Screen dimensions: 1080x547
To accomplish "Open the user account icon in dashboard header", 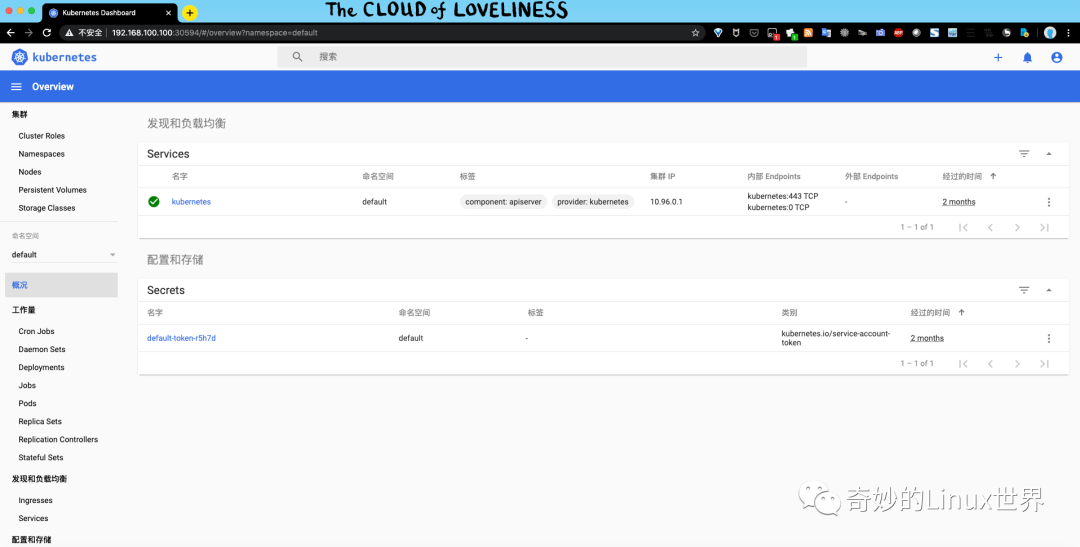I will pos(1057,58).
